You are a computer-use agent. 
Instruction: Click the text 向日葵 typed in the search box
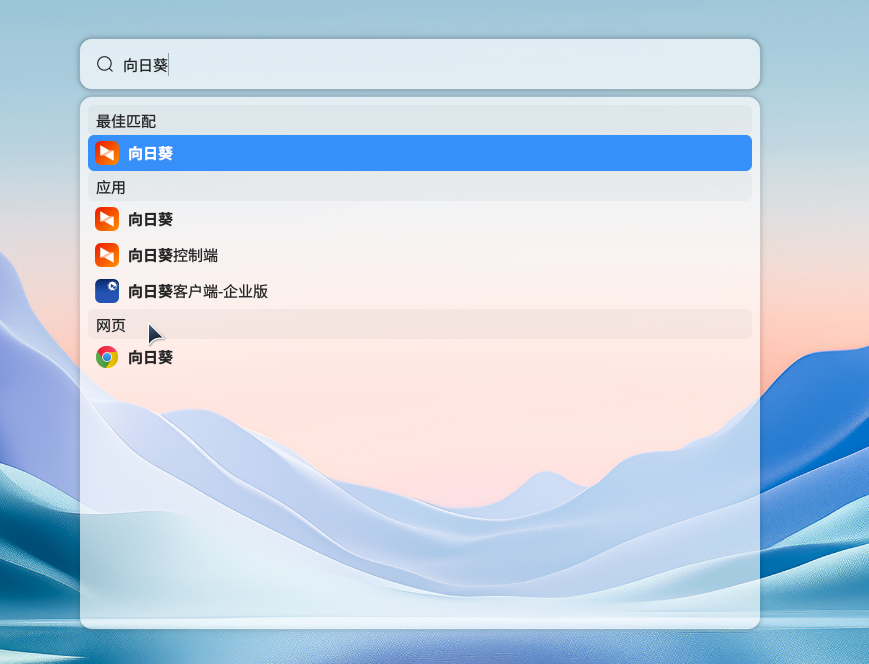(145, 63)
